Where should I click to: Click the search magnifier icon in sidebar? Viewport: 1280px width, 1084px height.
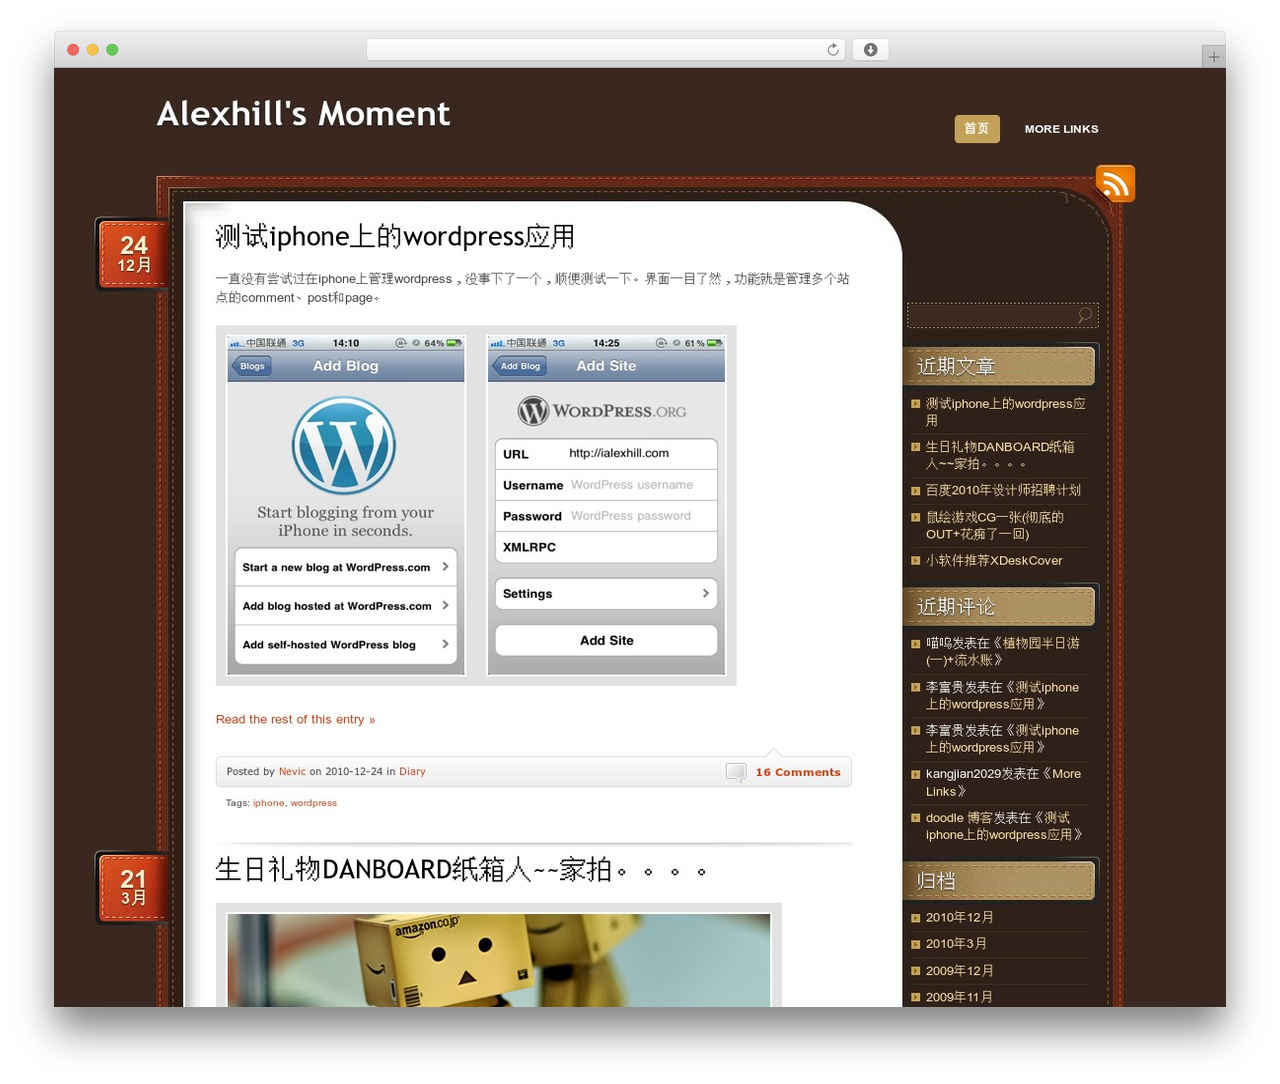click(x=1085, y=316)
